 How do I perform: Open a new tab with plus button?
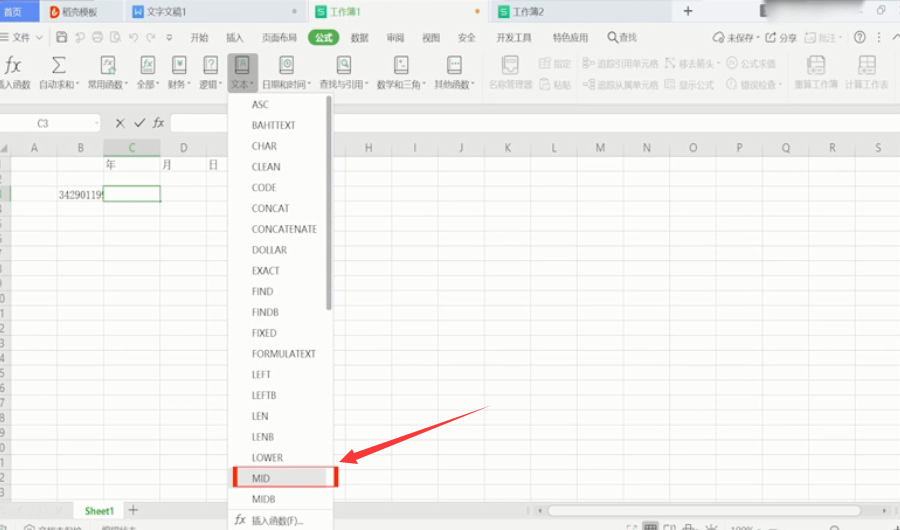click(x=688, y=11)
